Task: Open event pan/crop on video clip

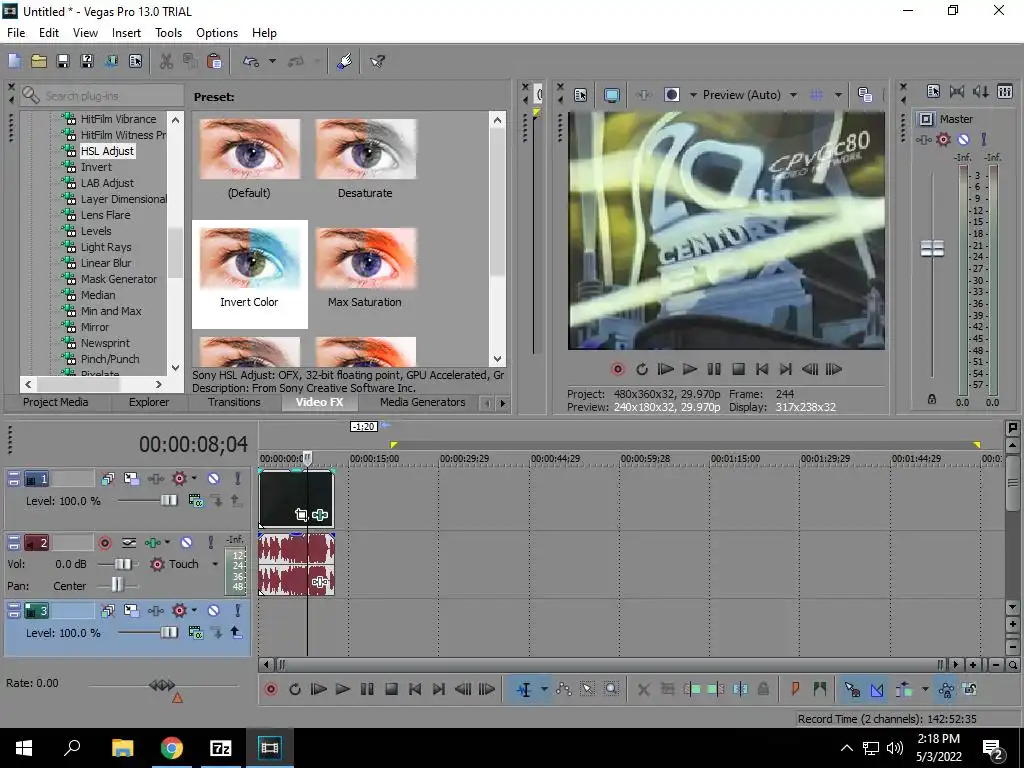Action: point(301,515)
